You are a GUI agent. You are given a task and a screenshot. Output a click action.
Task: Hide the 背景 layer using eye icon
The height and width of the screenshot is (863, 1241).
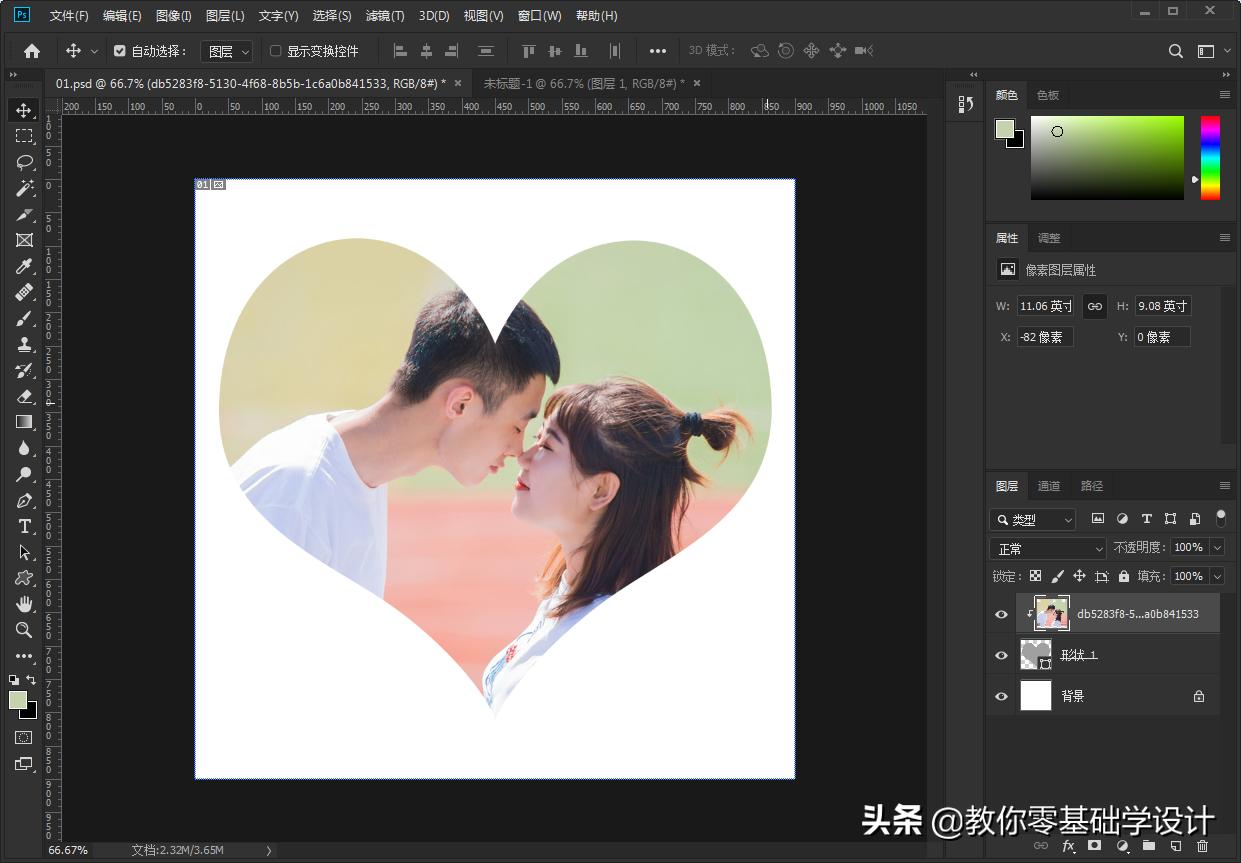(x=1001, y=696)
